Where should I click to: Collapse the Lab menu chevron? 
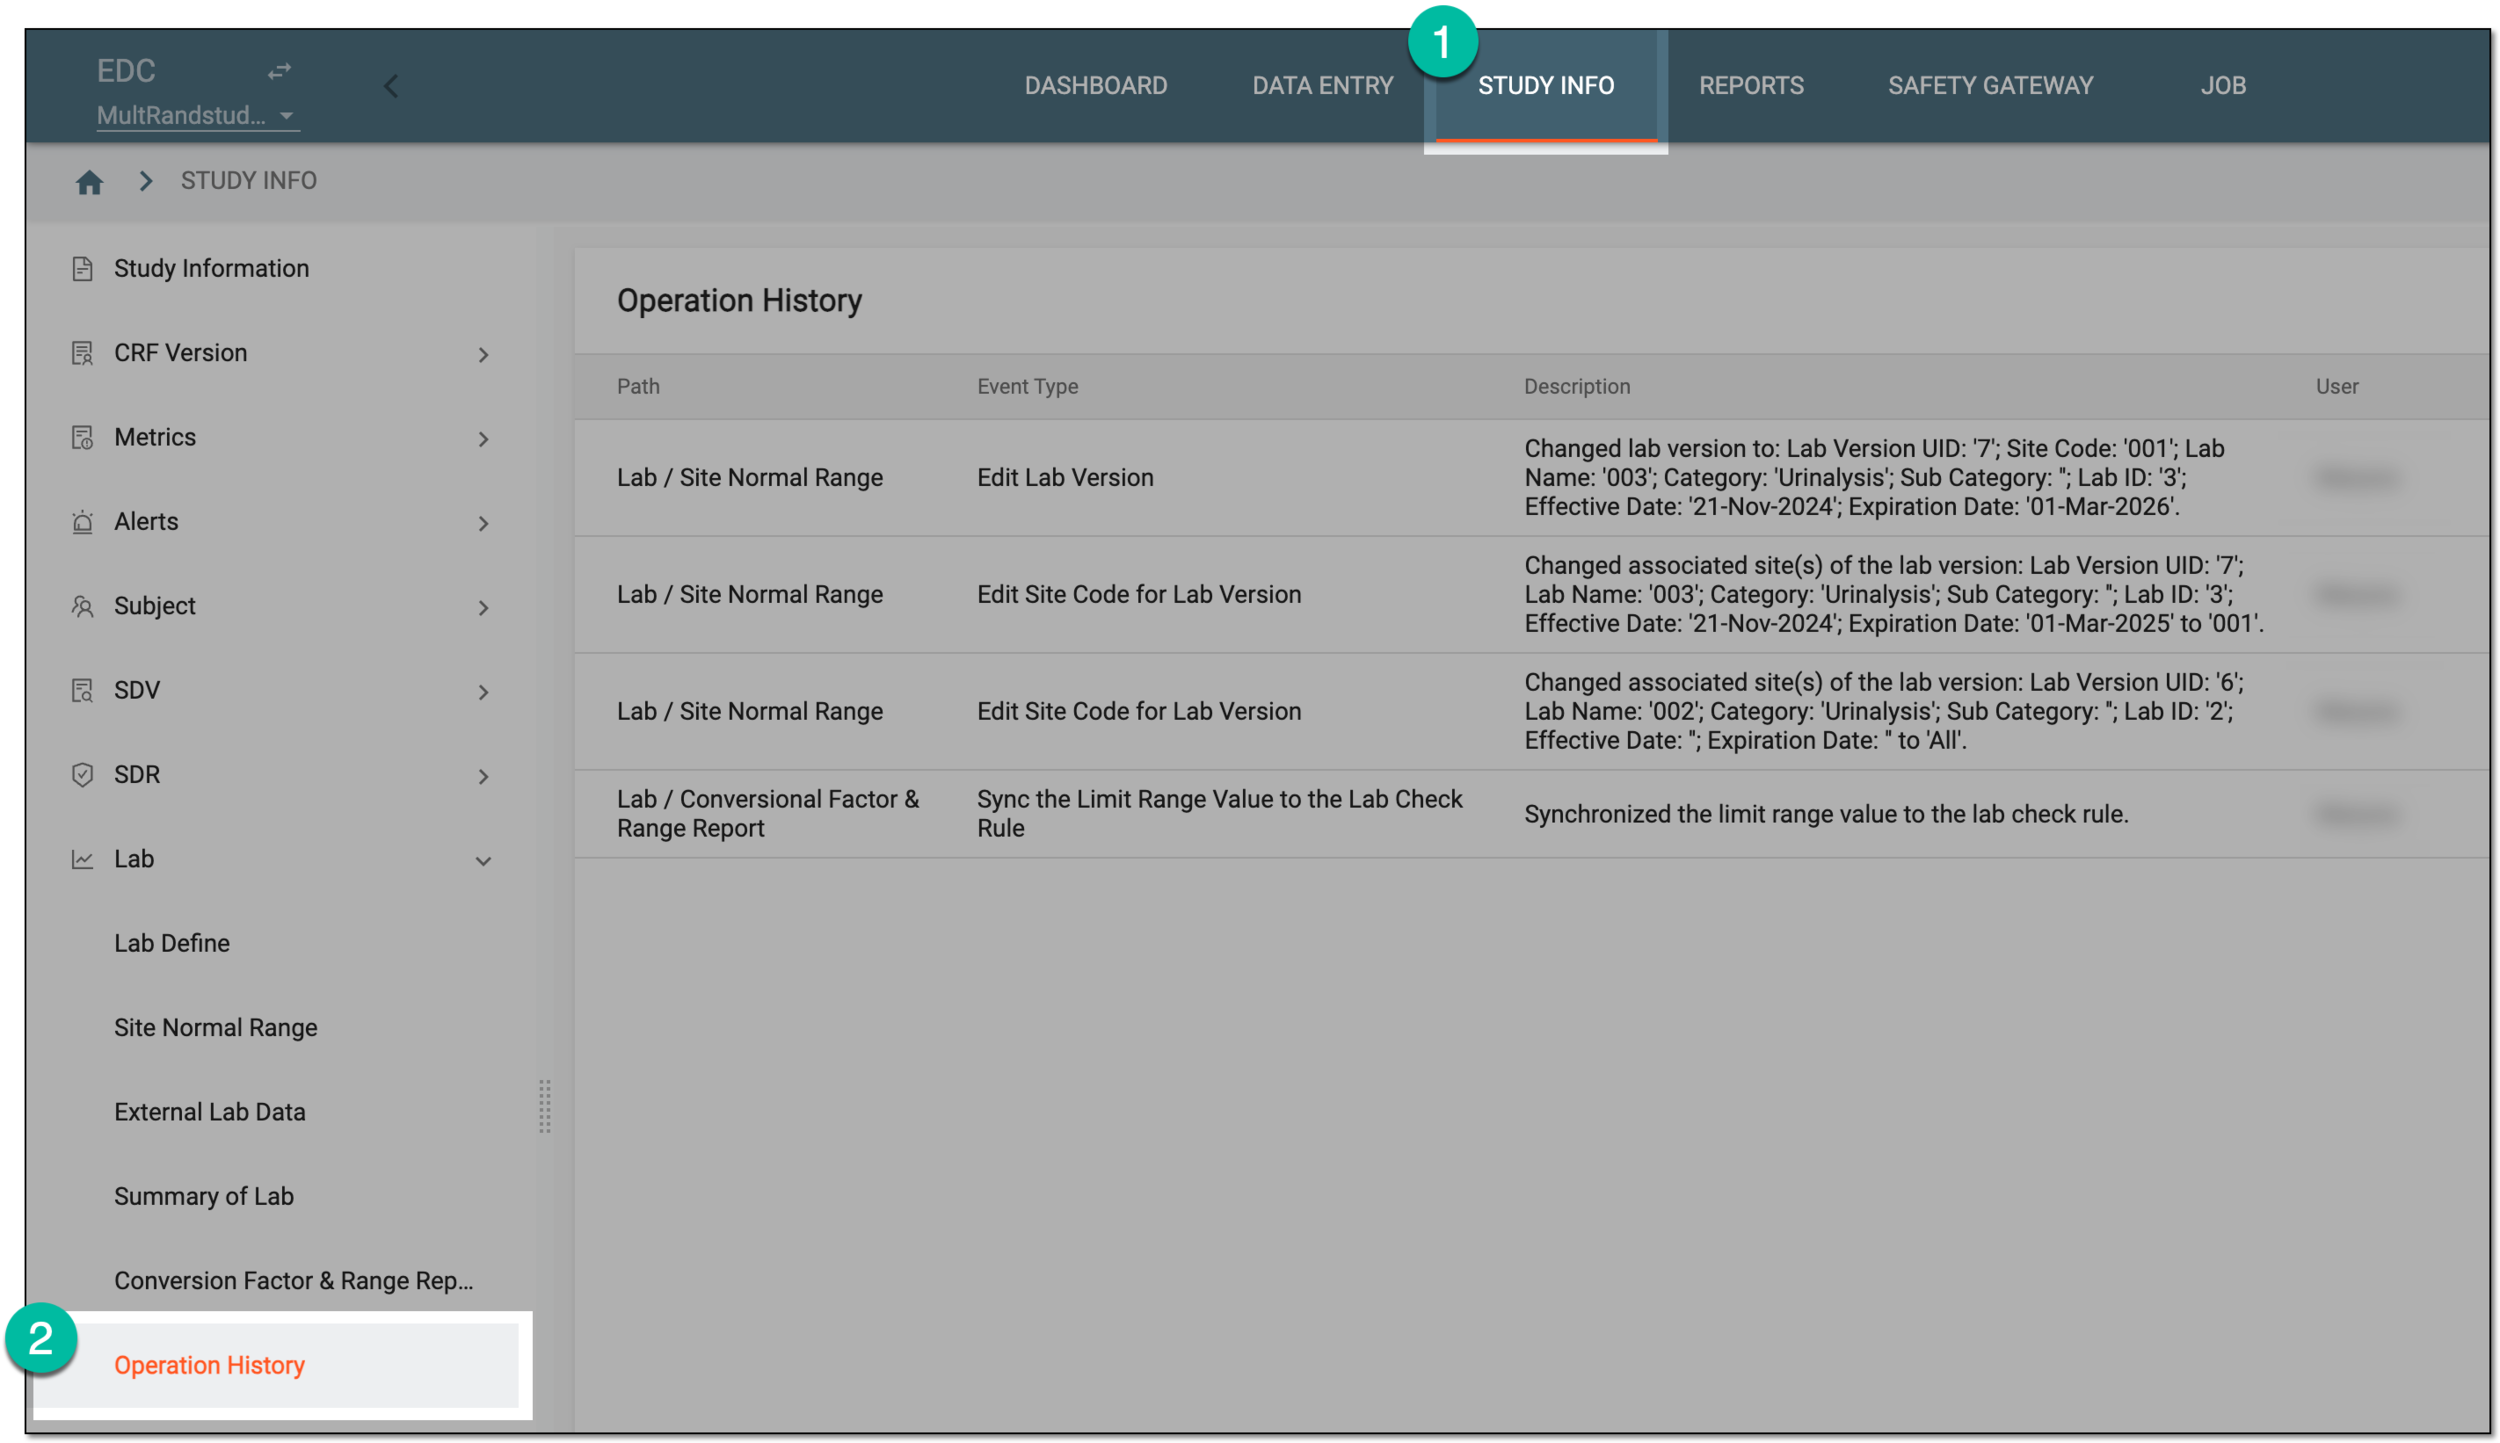tap(483, 860)
